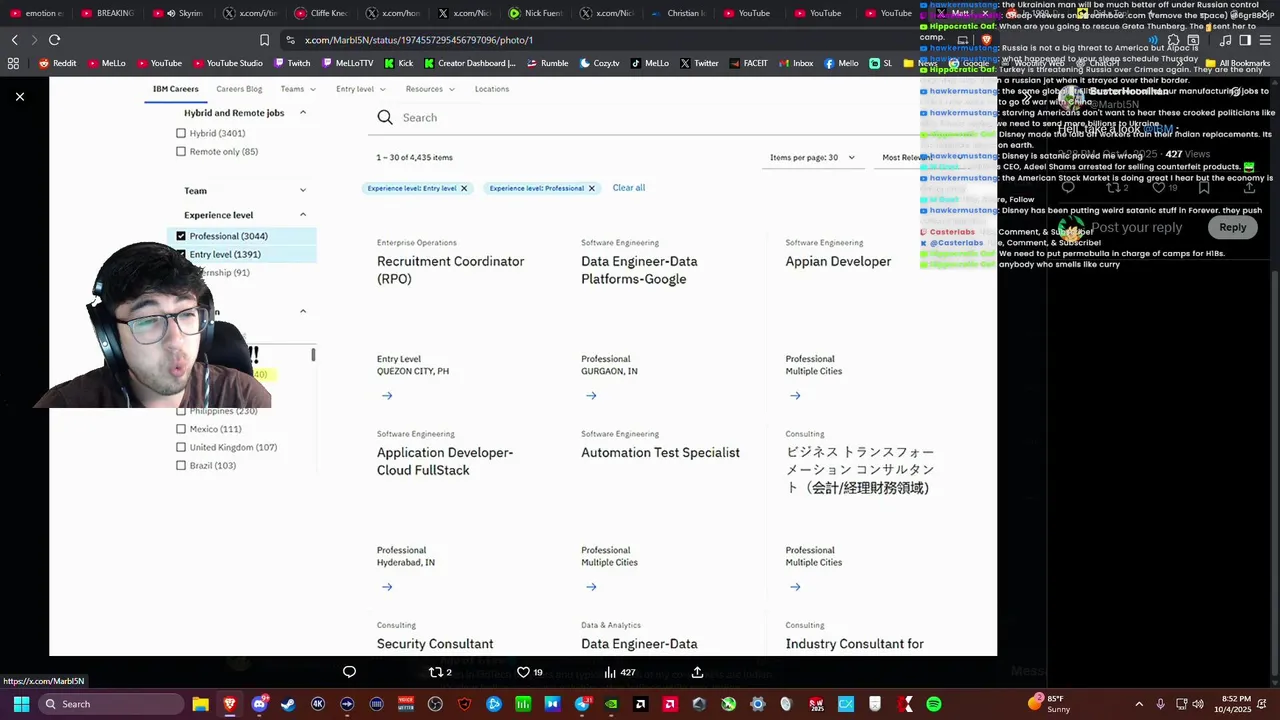Check the Mexico (111) checkbox
The image size is (1280, 720).
click(181, 429)
